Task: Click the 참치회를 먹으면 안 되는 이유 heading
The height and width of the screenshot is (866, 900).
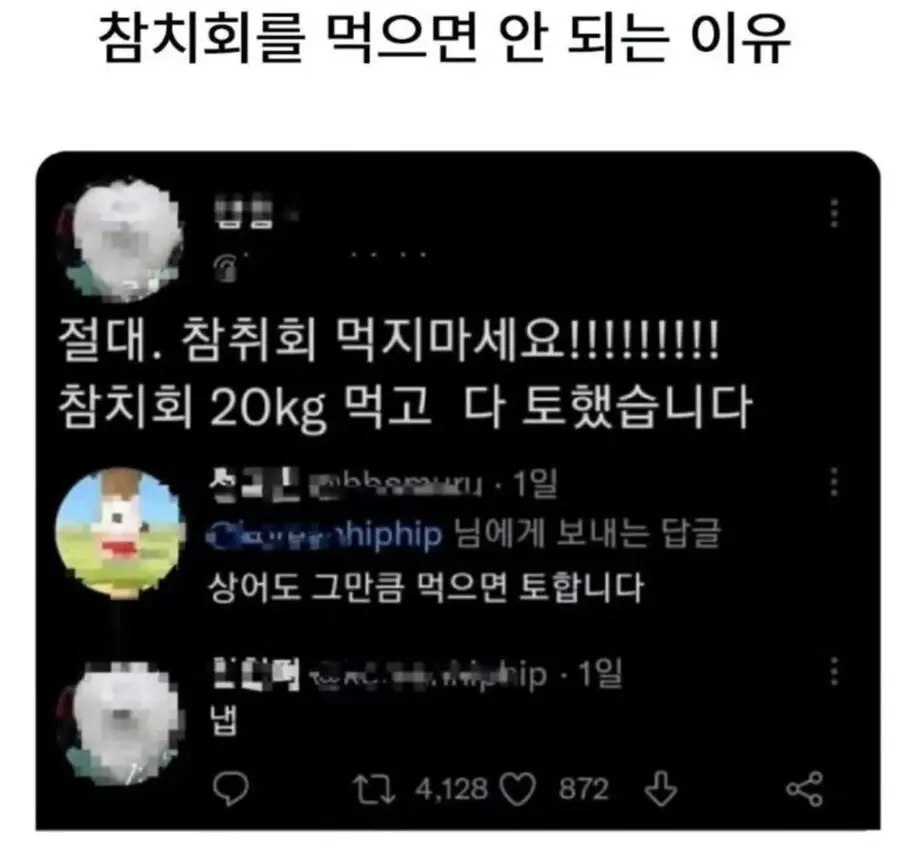Action: coord(444,38)
